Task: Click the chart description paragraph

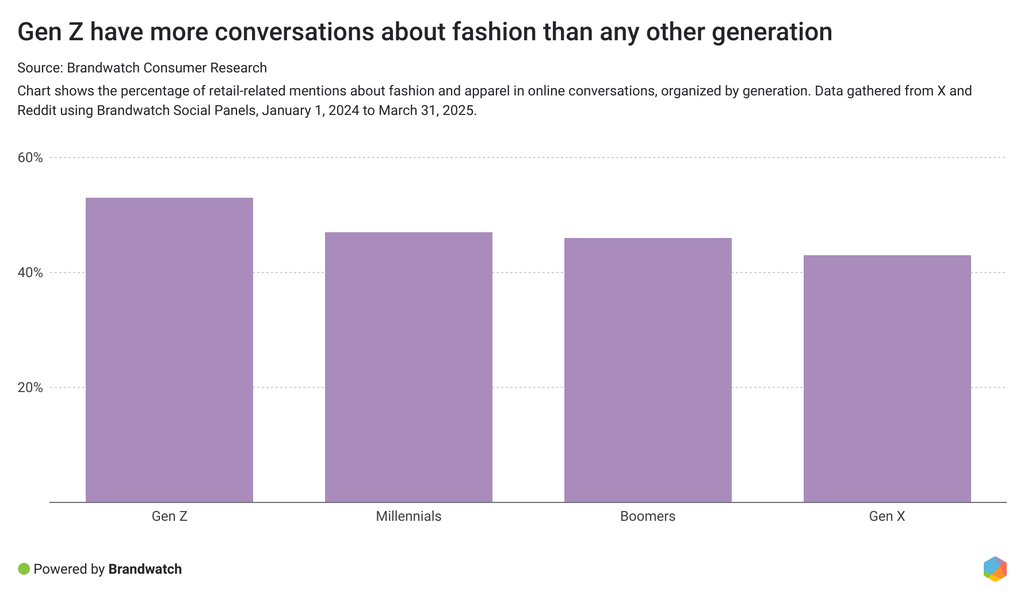Action: (x=495, y=101)
